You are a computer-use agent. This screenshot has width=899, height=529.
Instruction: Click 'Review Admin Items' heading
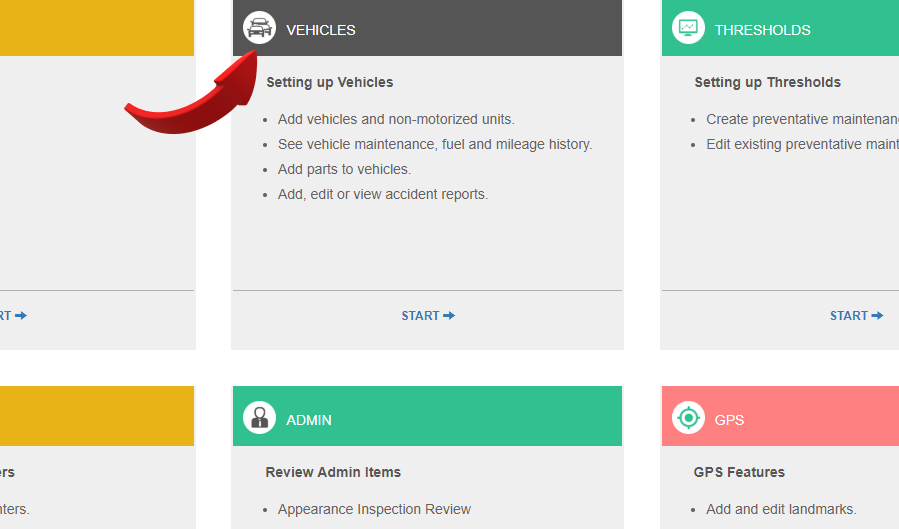pyautogui.click(x=333, y=472)
